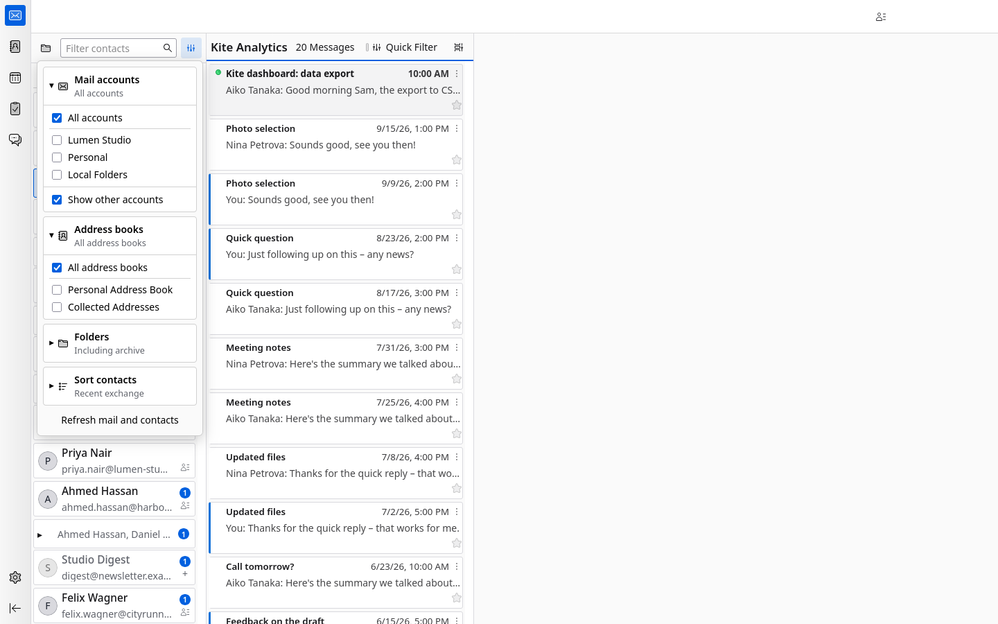Open Settings gear icon
998x624 pixels.
pos(15,578)
